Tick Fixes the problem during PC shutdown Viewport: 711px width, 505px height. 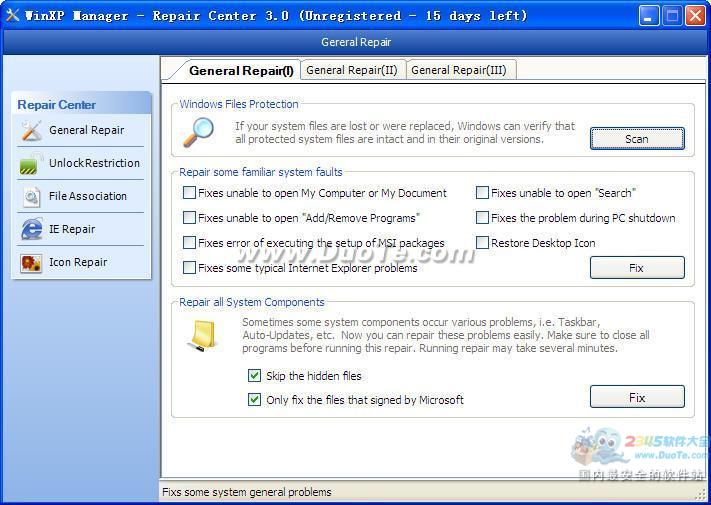482,218
